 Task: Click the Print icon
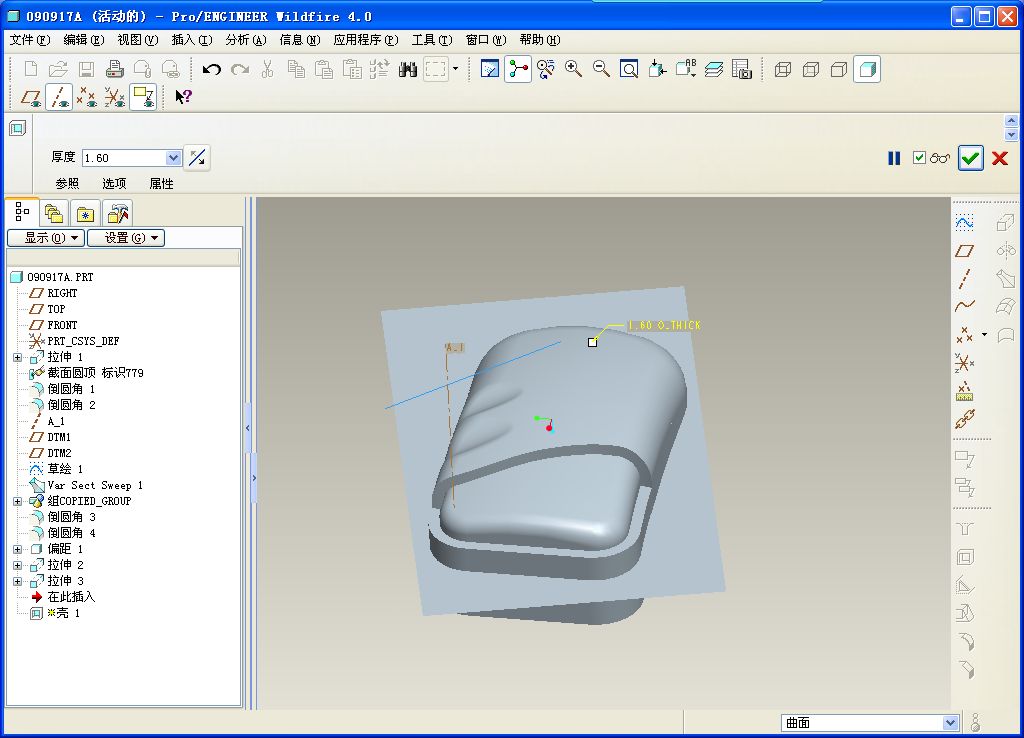[x=114, y=69]
